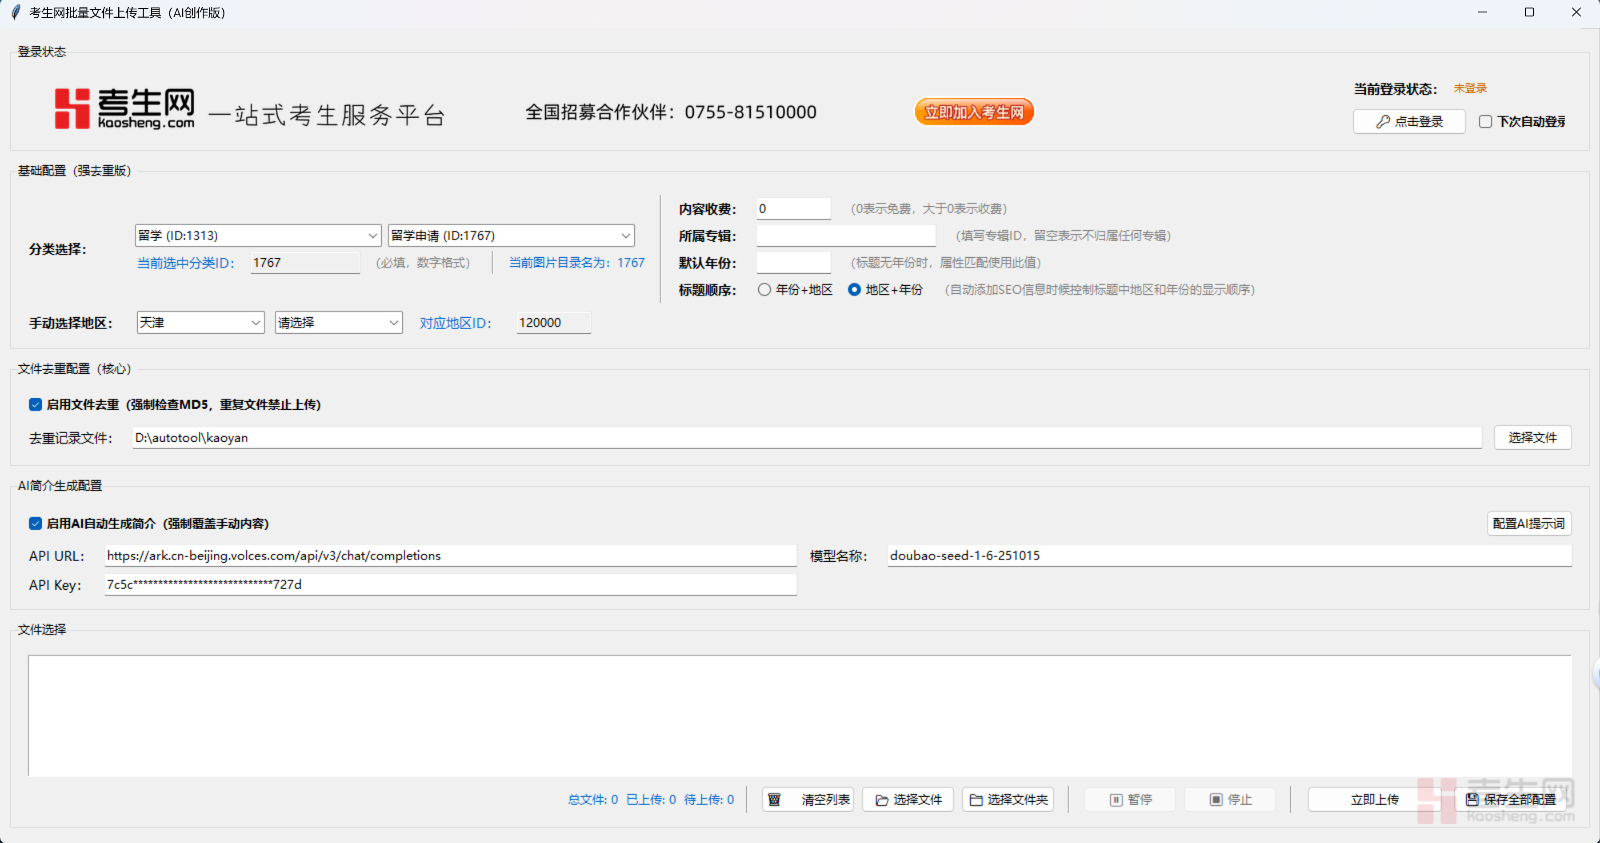The image size is (1600, 843).
Task: Click the 立即加入考生网 orange button
Action: coord(974,112)
